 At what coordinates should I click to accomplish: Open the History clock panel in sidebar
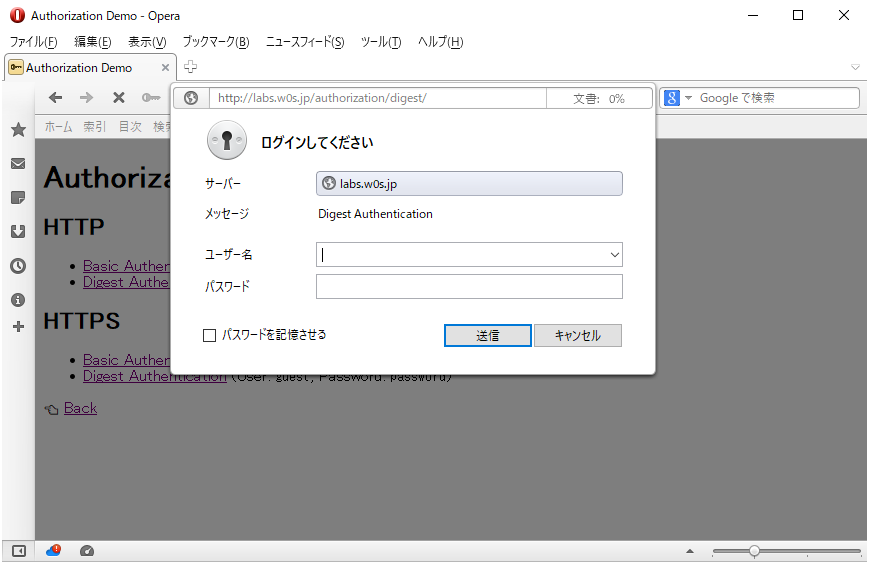pyautogui.click(x=18, y=266)
